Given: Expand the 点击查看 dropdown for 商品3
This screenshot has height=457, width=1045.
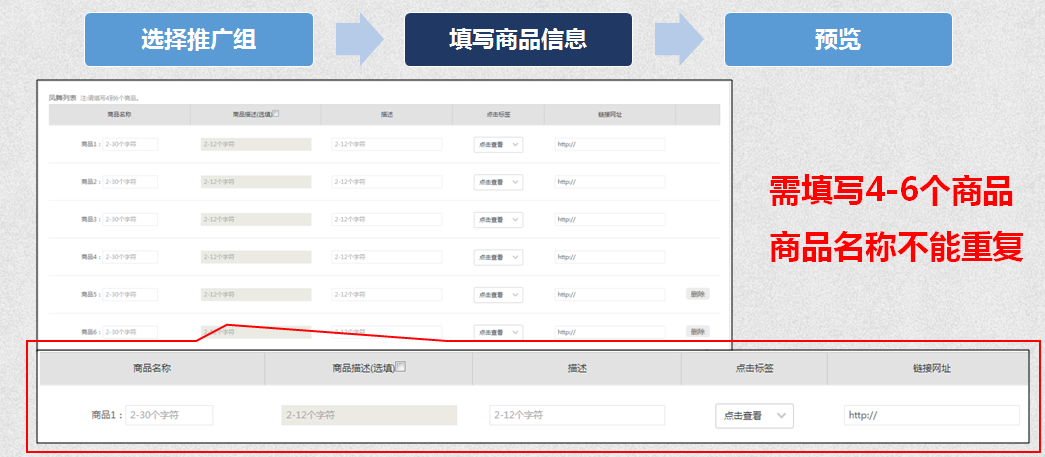Looking at the screenshot, I should click(498, 220).
